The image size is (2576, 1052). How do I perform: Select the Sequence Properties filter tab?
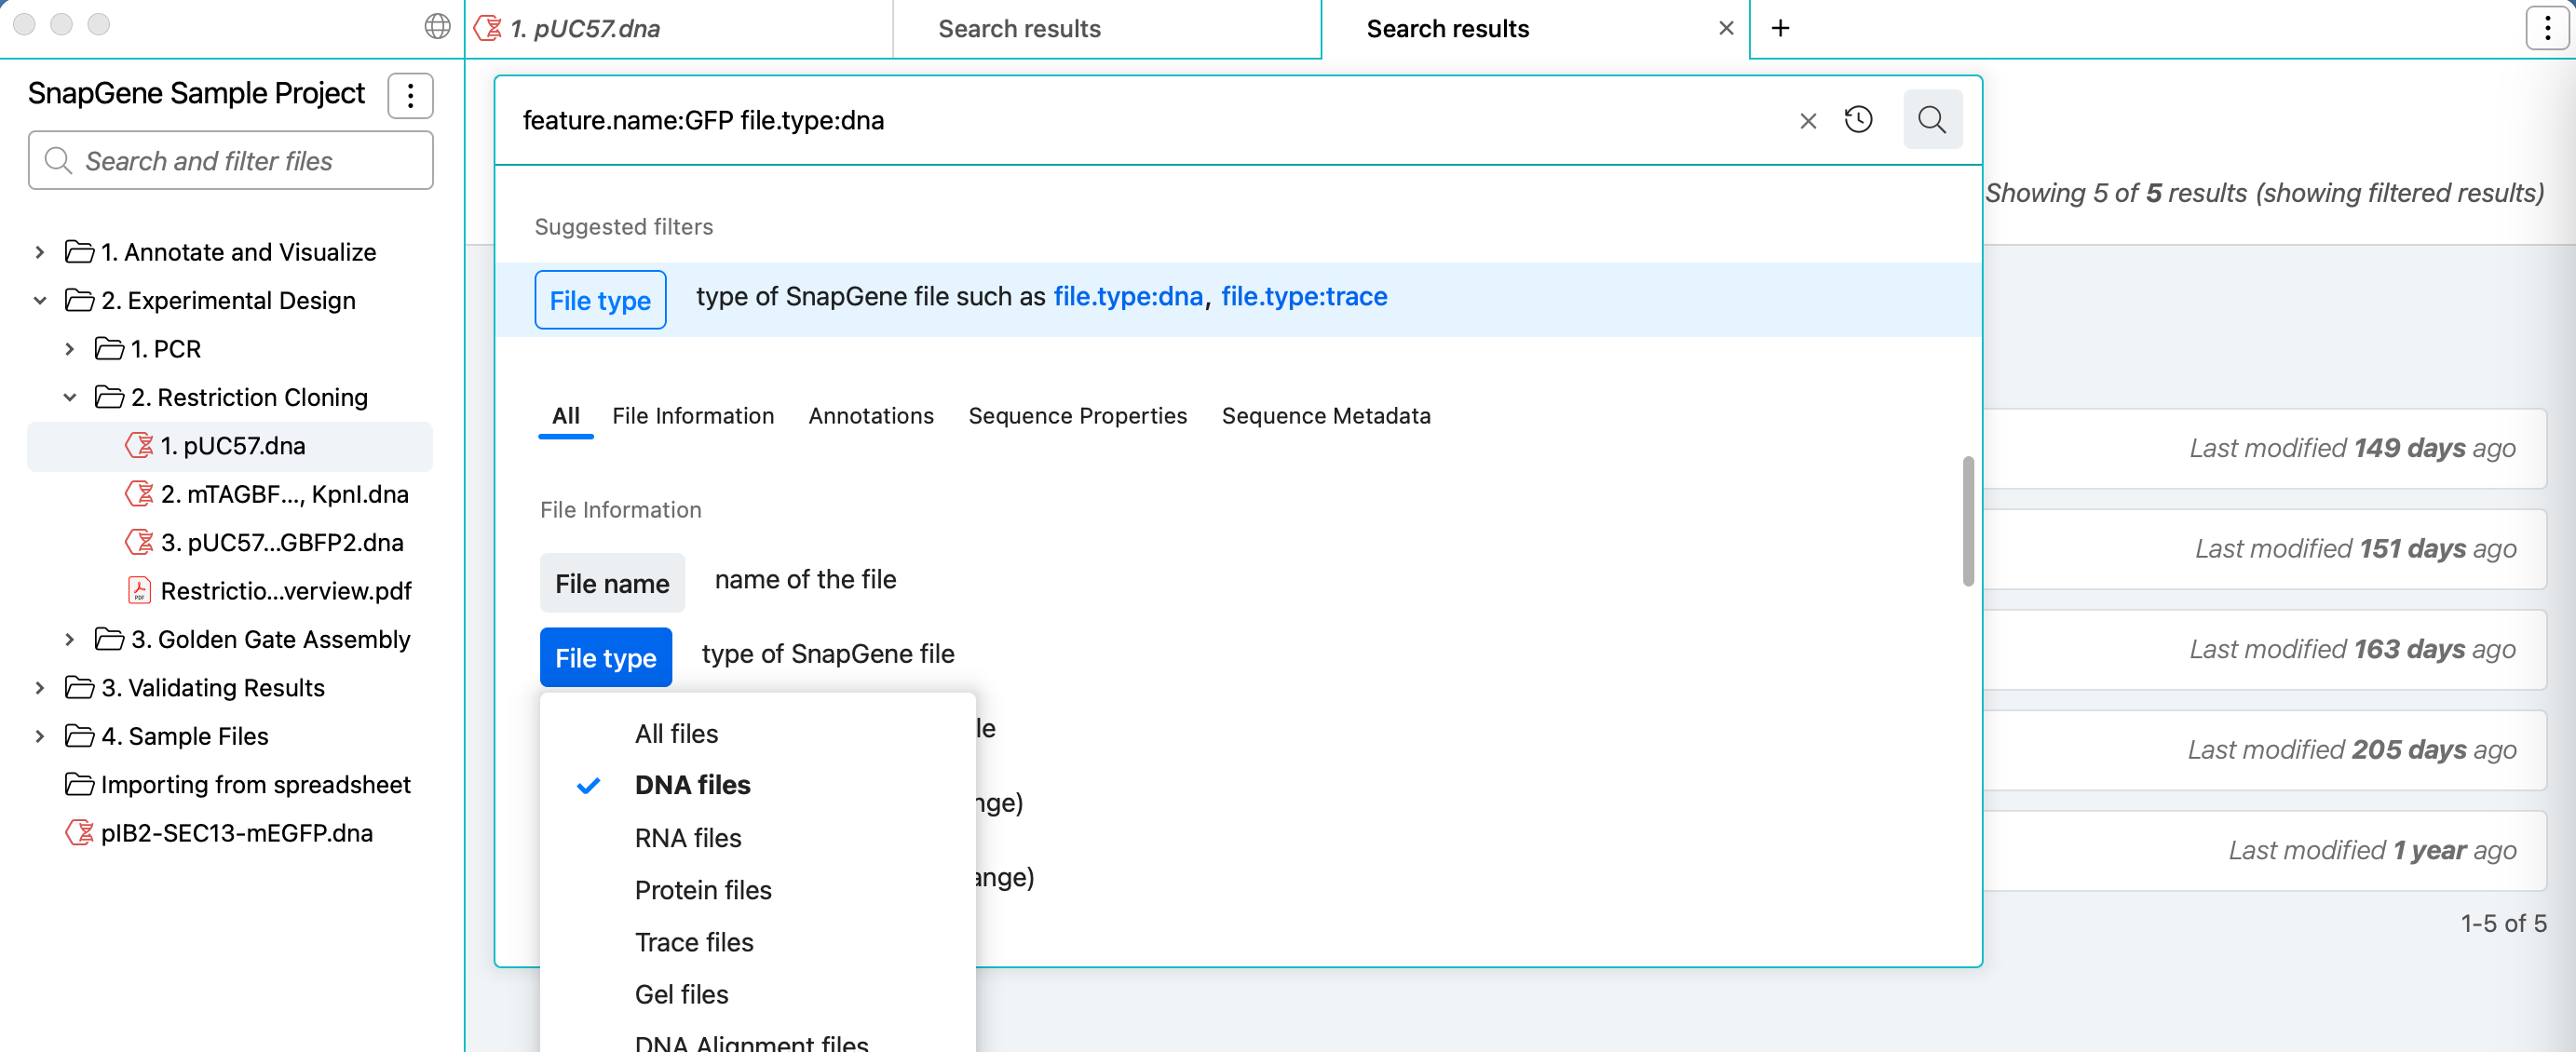(x=1077, y=416)
